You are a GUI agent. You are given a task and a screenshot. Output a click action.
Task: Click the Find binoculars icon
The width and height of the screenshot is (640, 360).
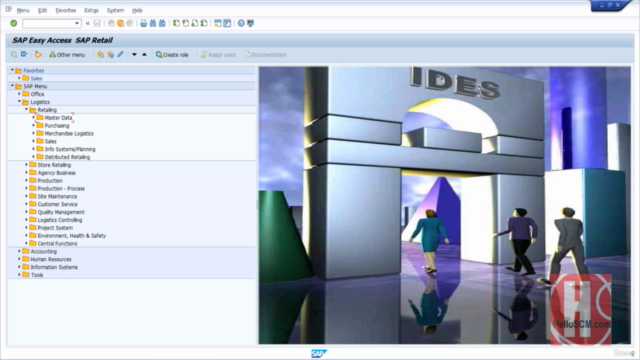(153, 23)
